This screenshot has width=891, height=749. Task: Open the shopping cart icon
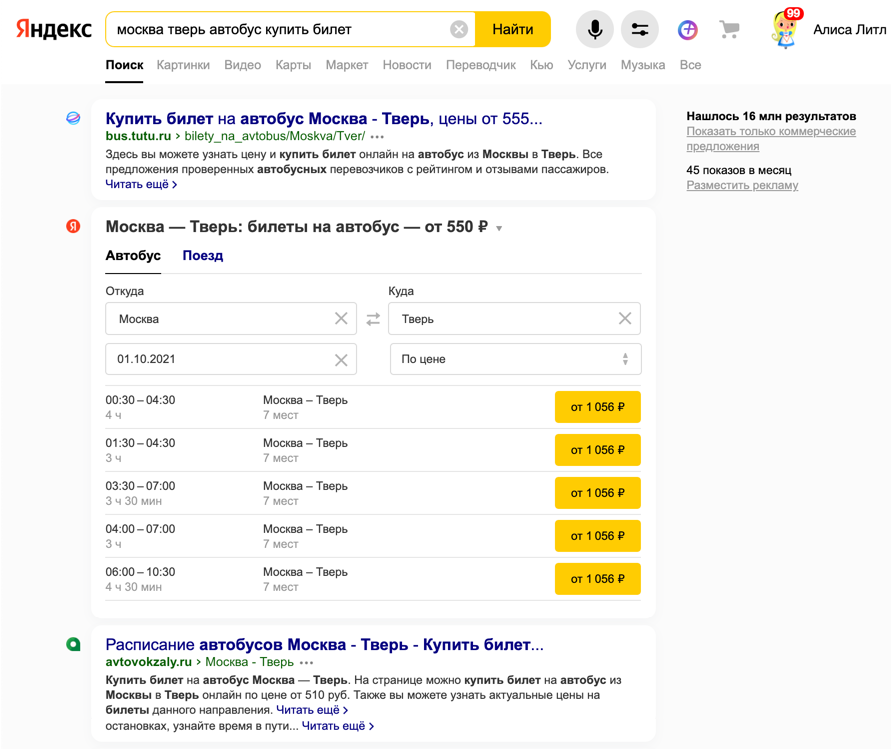pyautogui.click(x=730, y=30)
